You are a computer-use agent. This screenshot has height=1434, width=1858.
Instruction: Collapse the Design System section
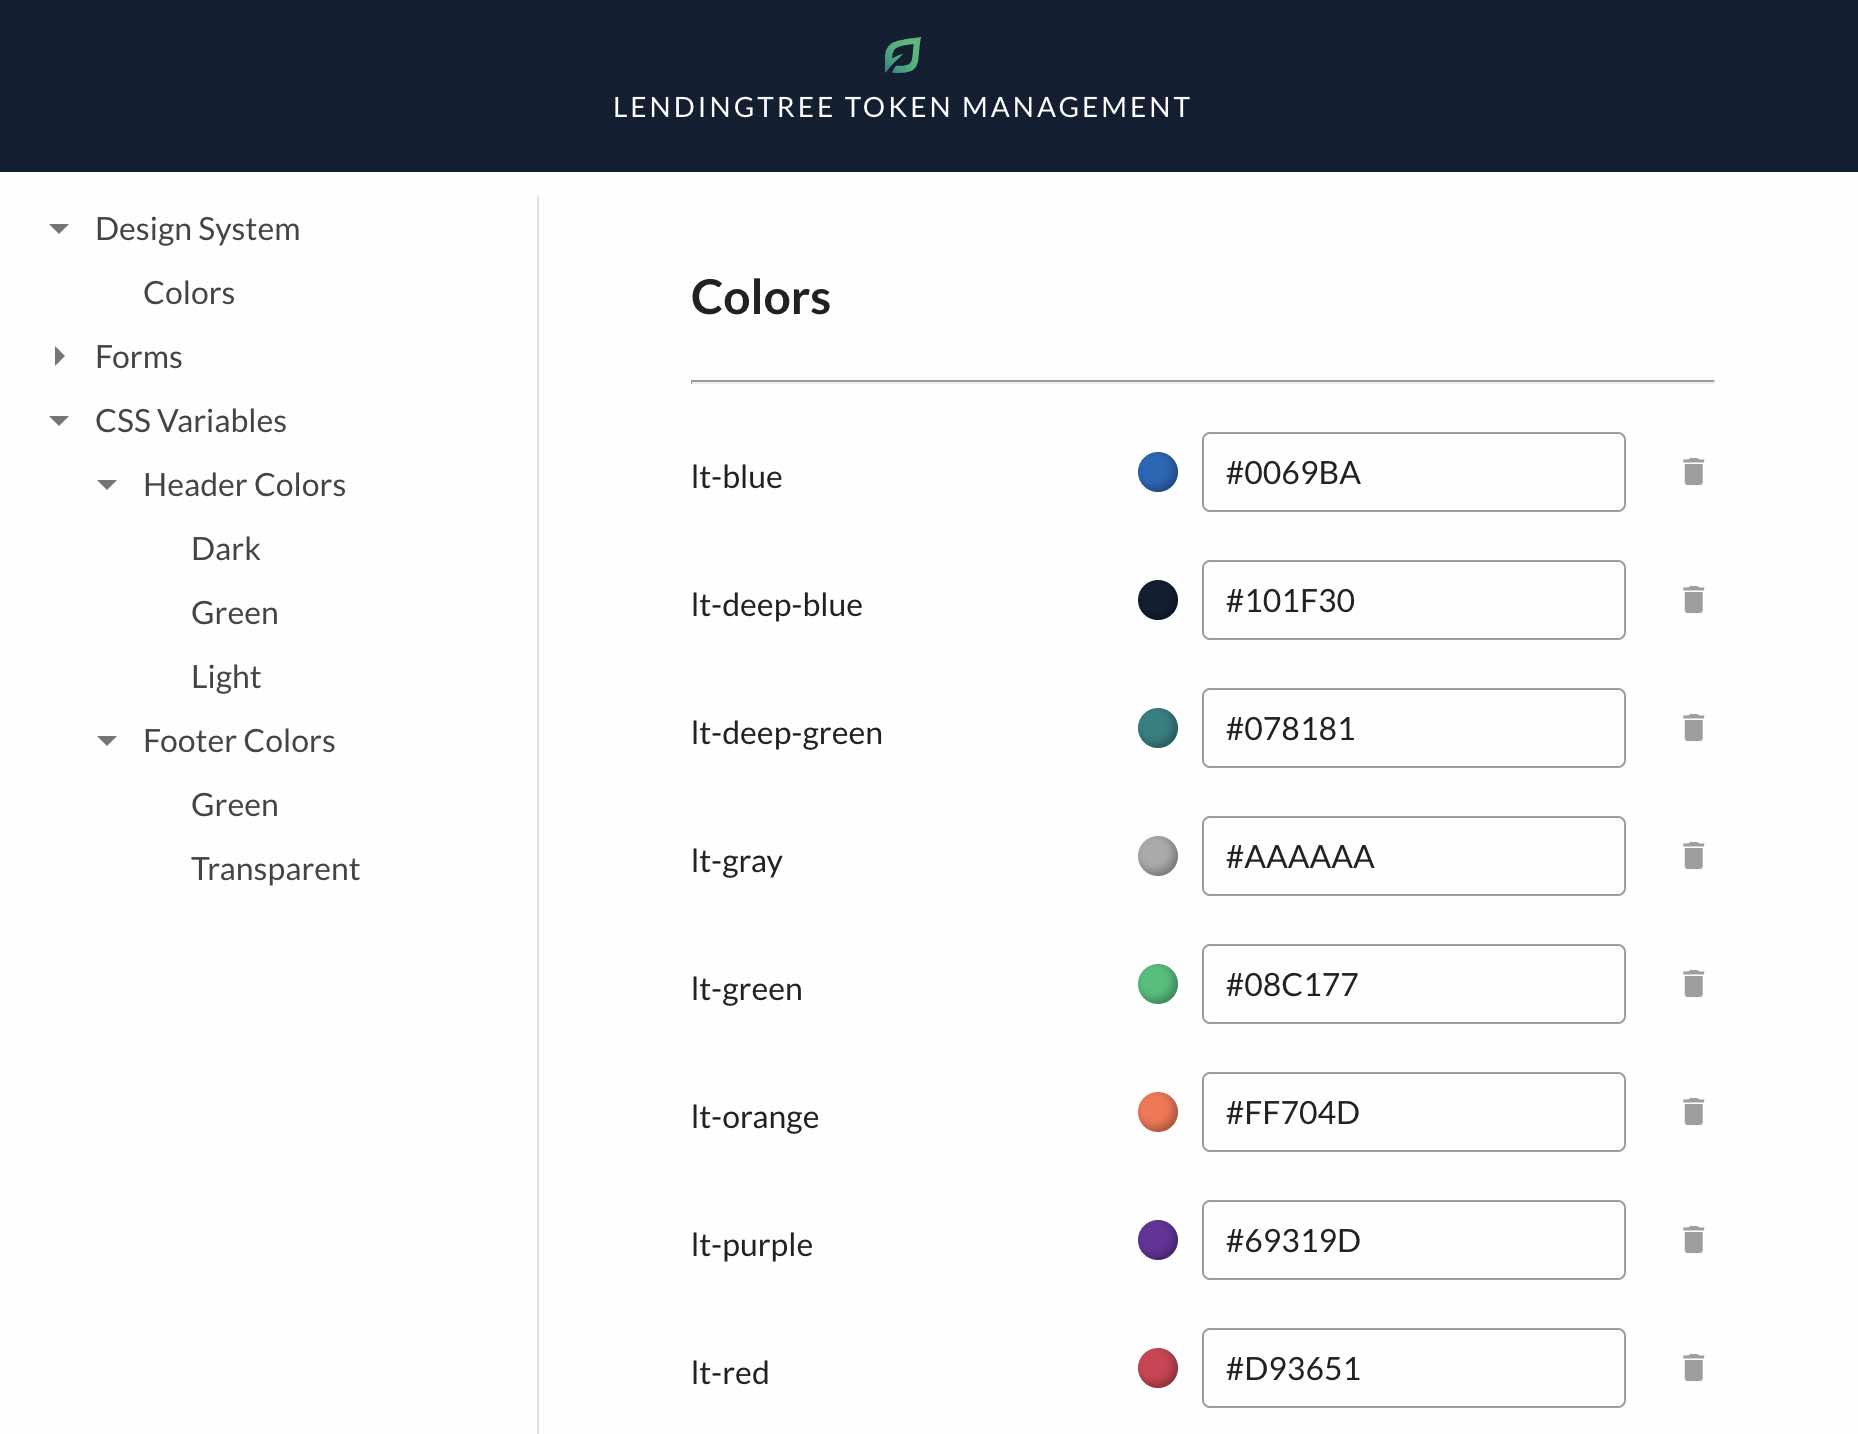pos(59,228)
